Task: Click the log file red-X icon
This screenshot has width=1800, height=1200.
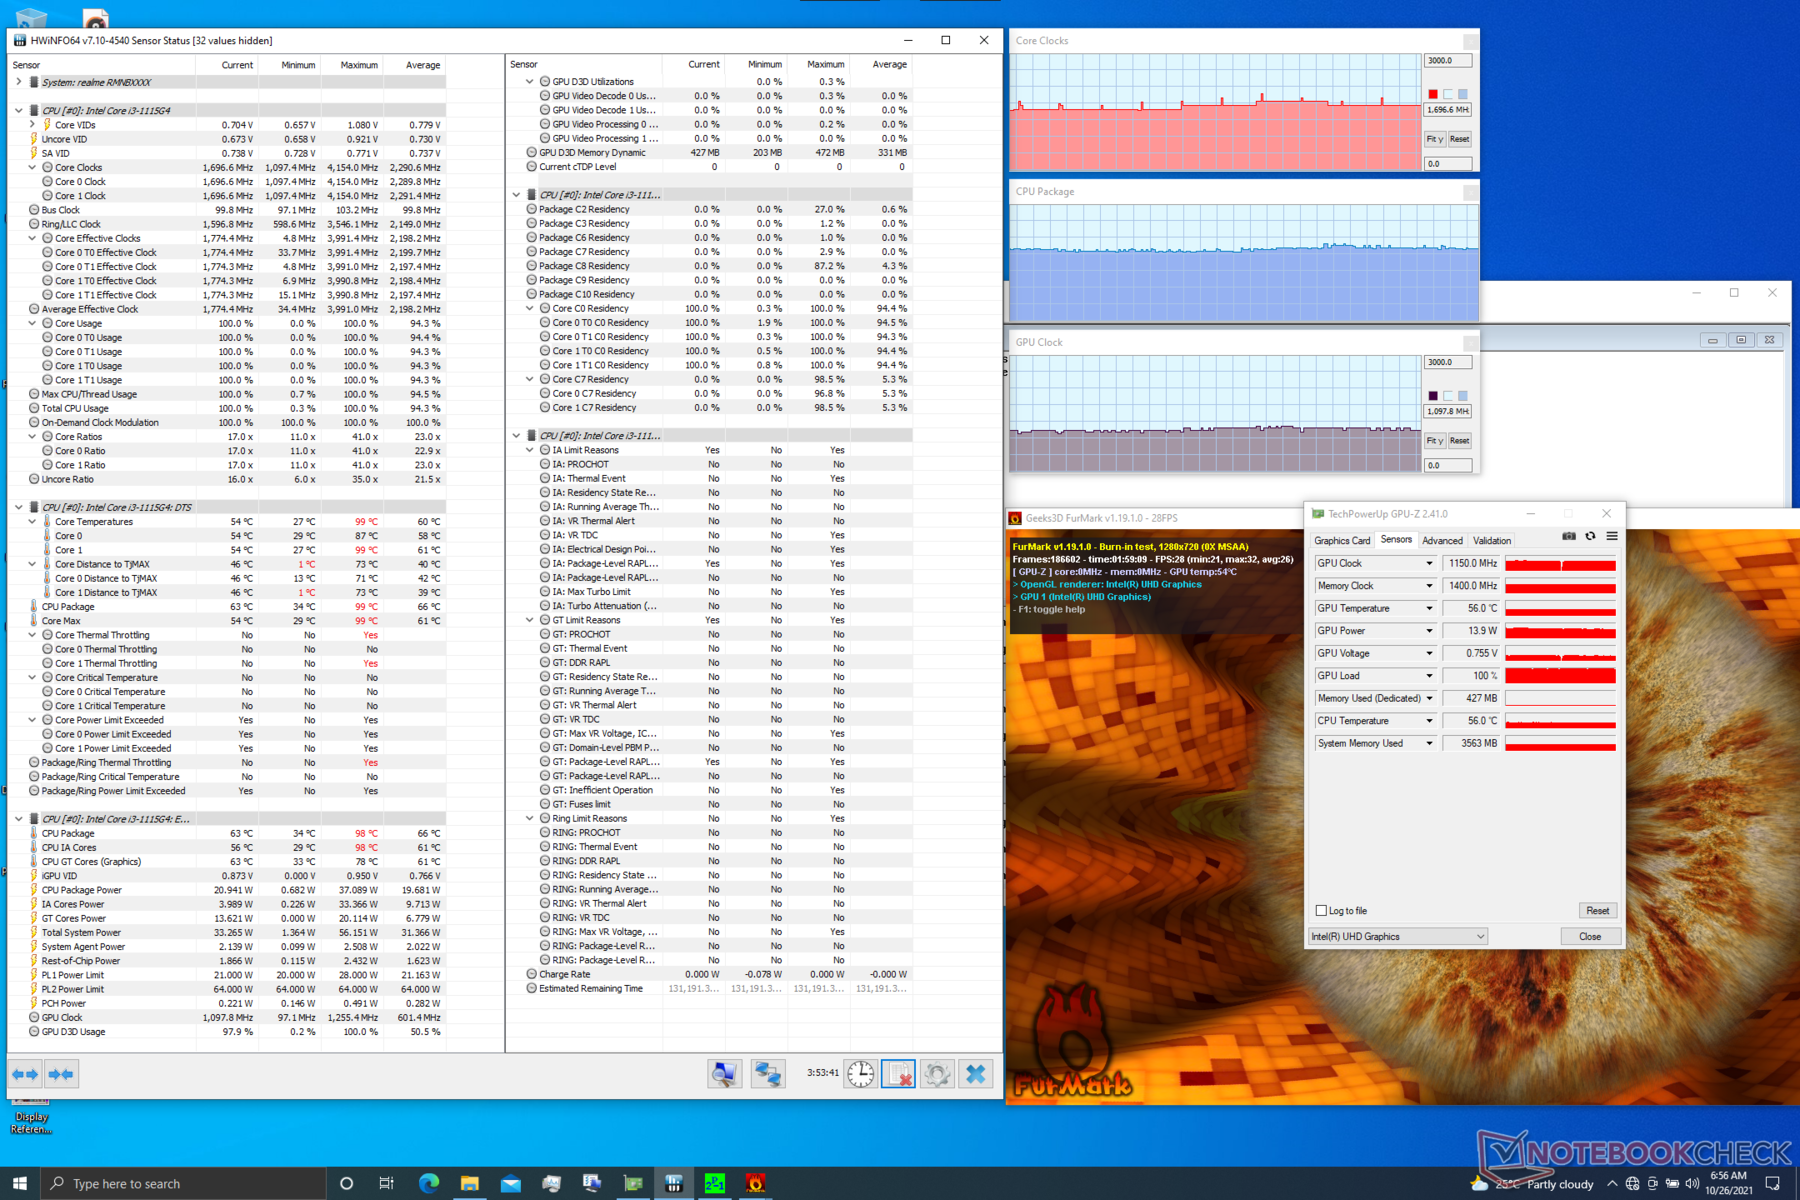Action: pos(899,1074)
